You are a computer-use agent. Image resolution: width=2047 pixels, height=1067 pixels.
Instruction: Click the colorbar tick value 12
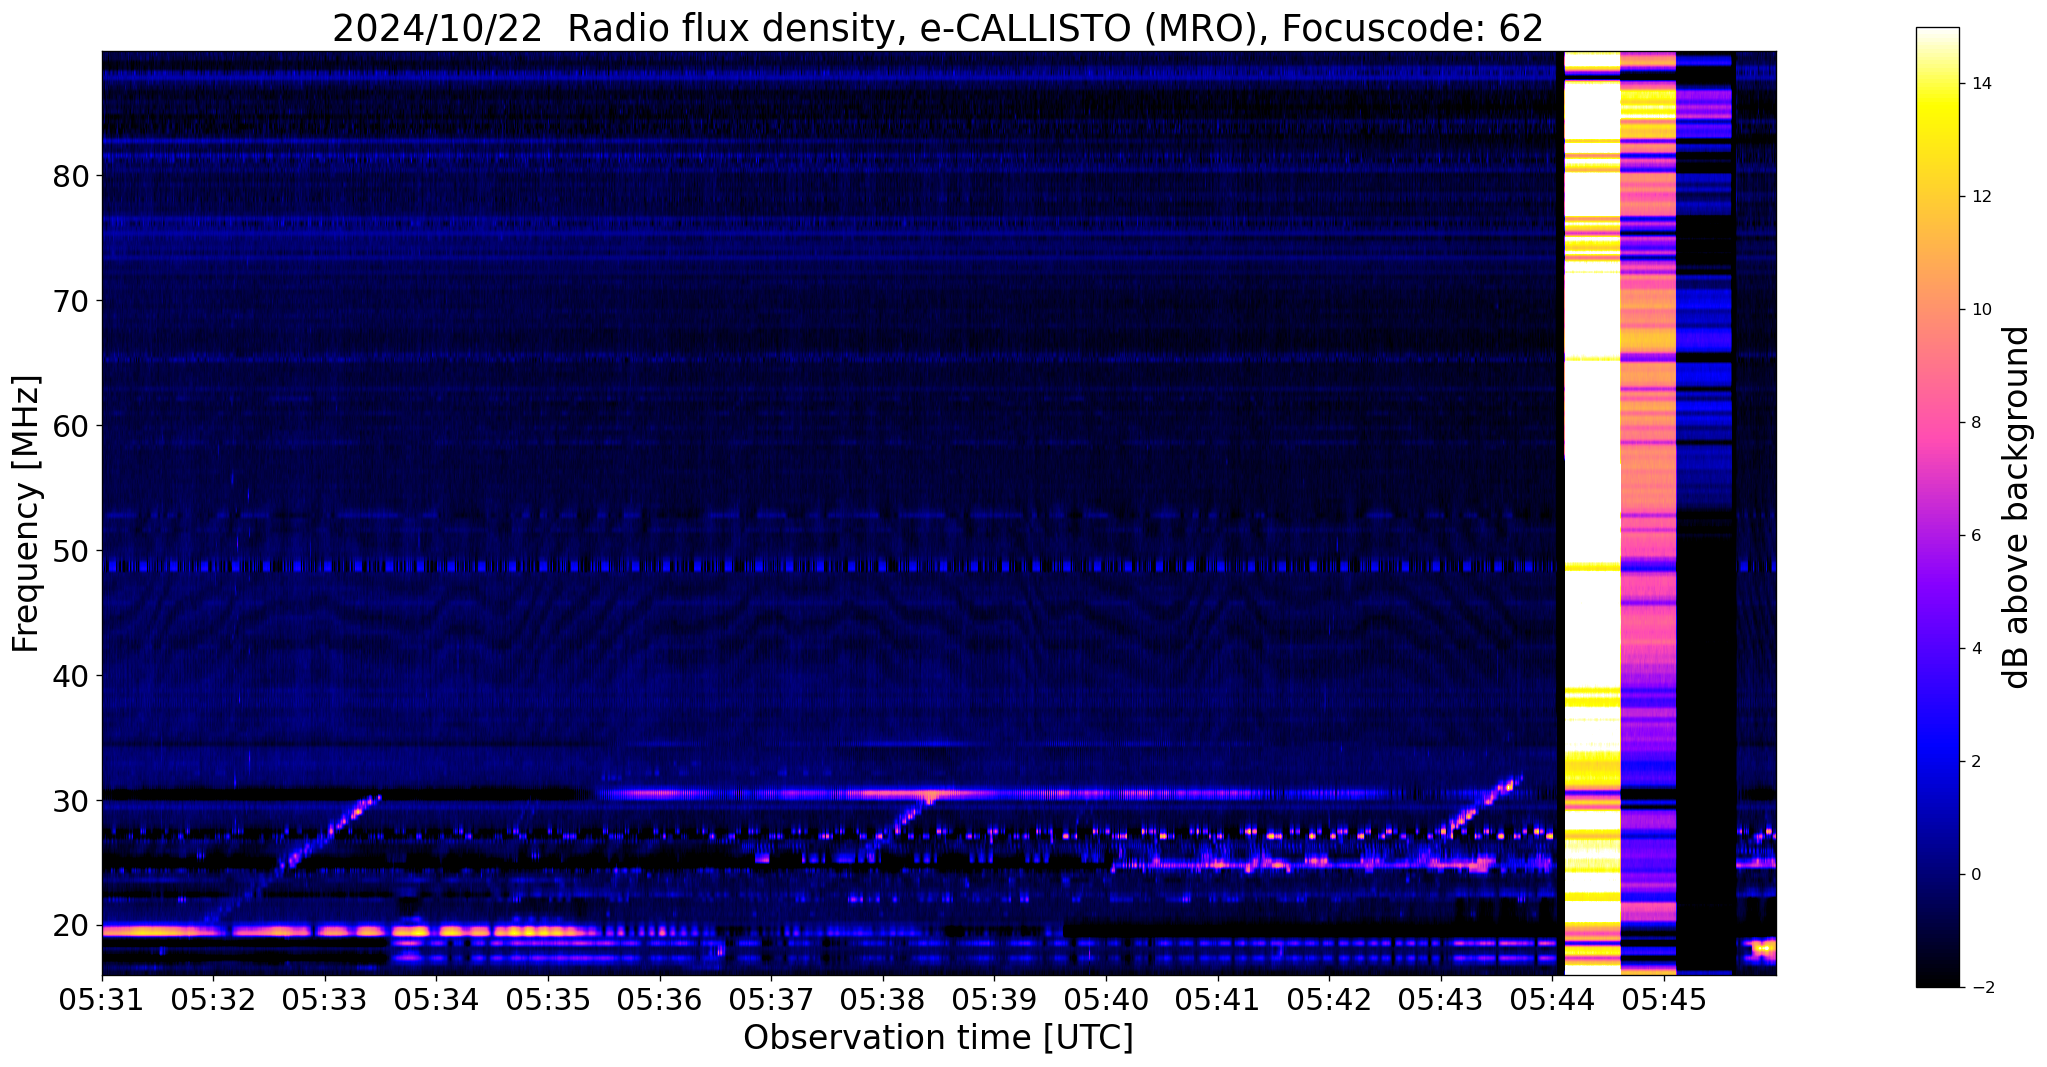[1981, 196]
